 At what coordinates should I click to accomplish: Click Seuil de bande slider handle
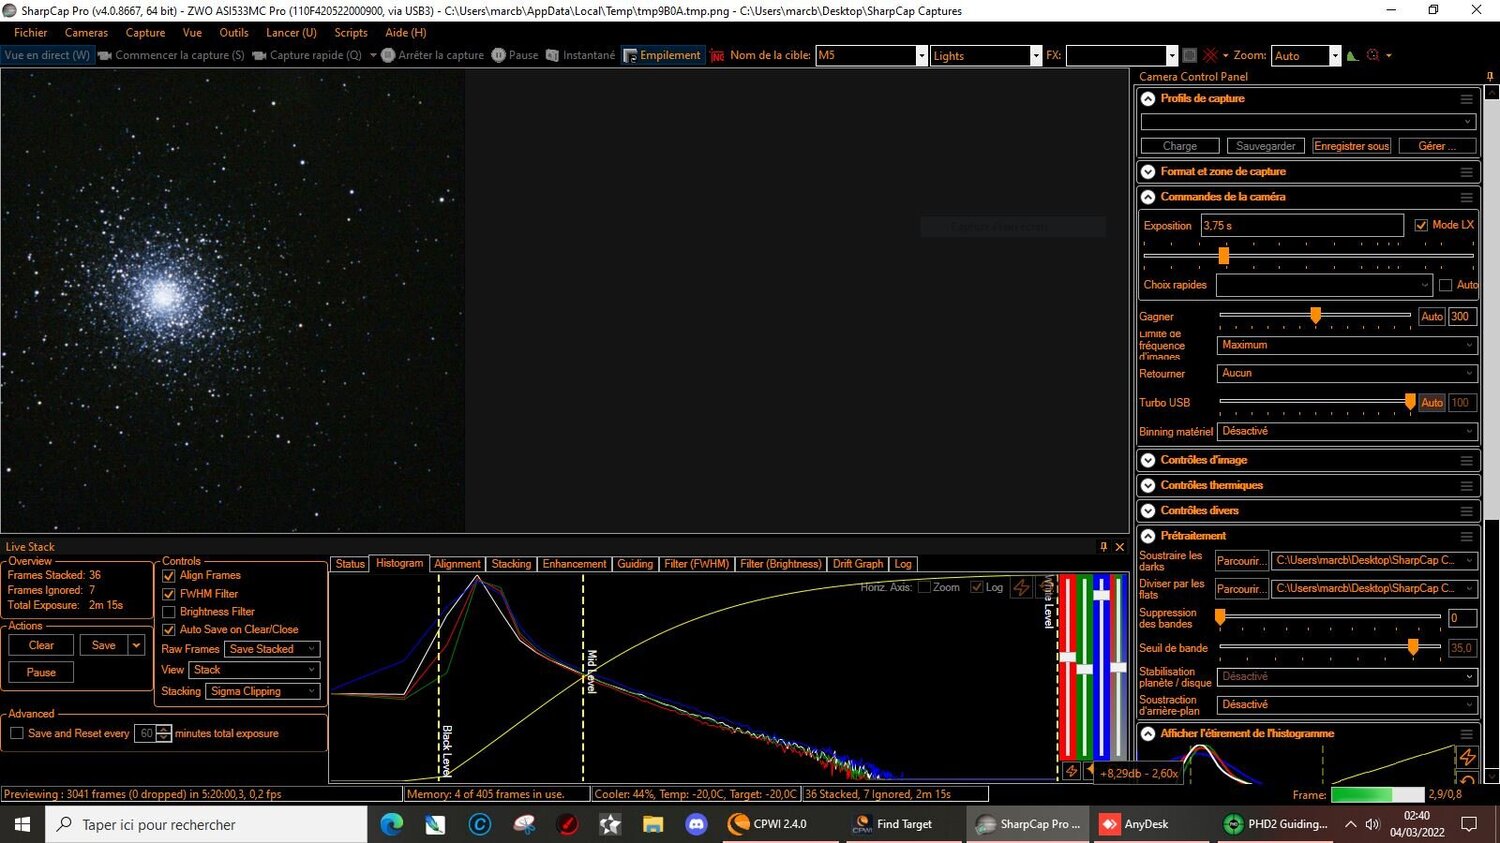[1413, 647]
